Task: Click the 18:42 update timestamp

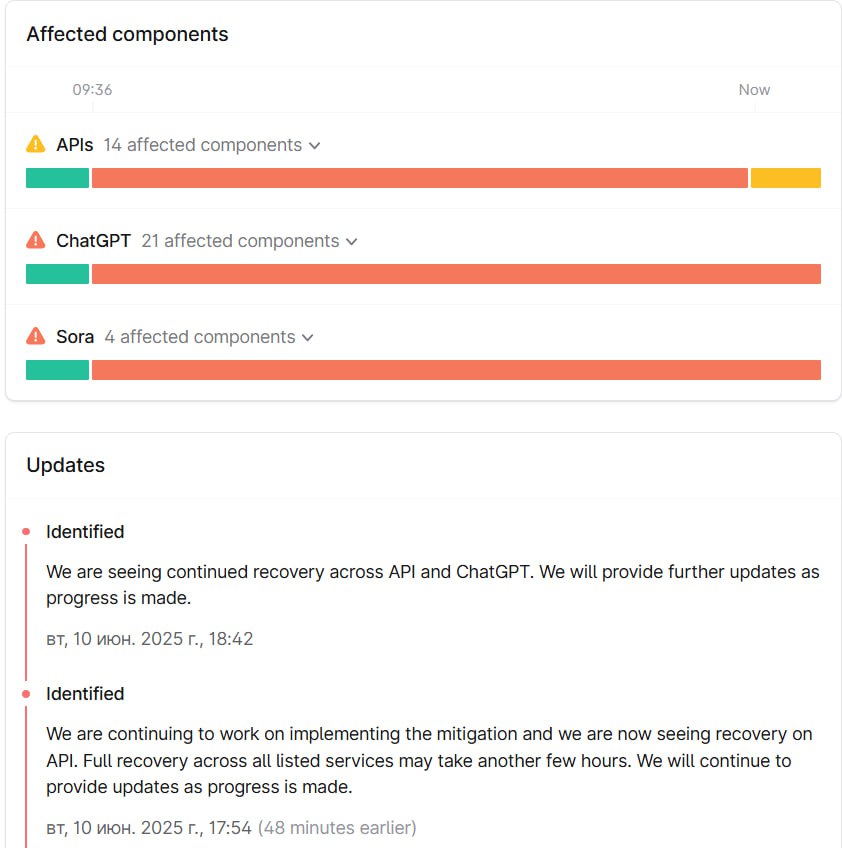Action: tap(150, 638)
